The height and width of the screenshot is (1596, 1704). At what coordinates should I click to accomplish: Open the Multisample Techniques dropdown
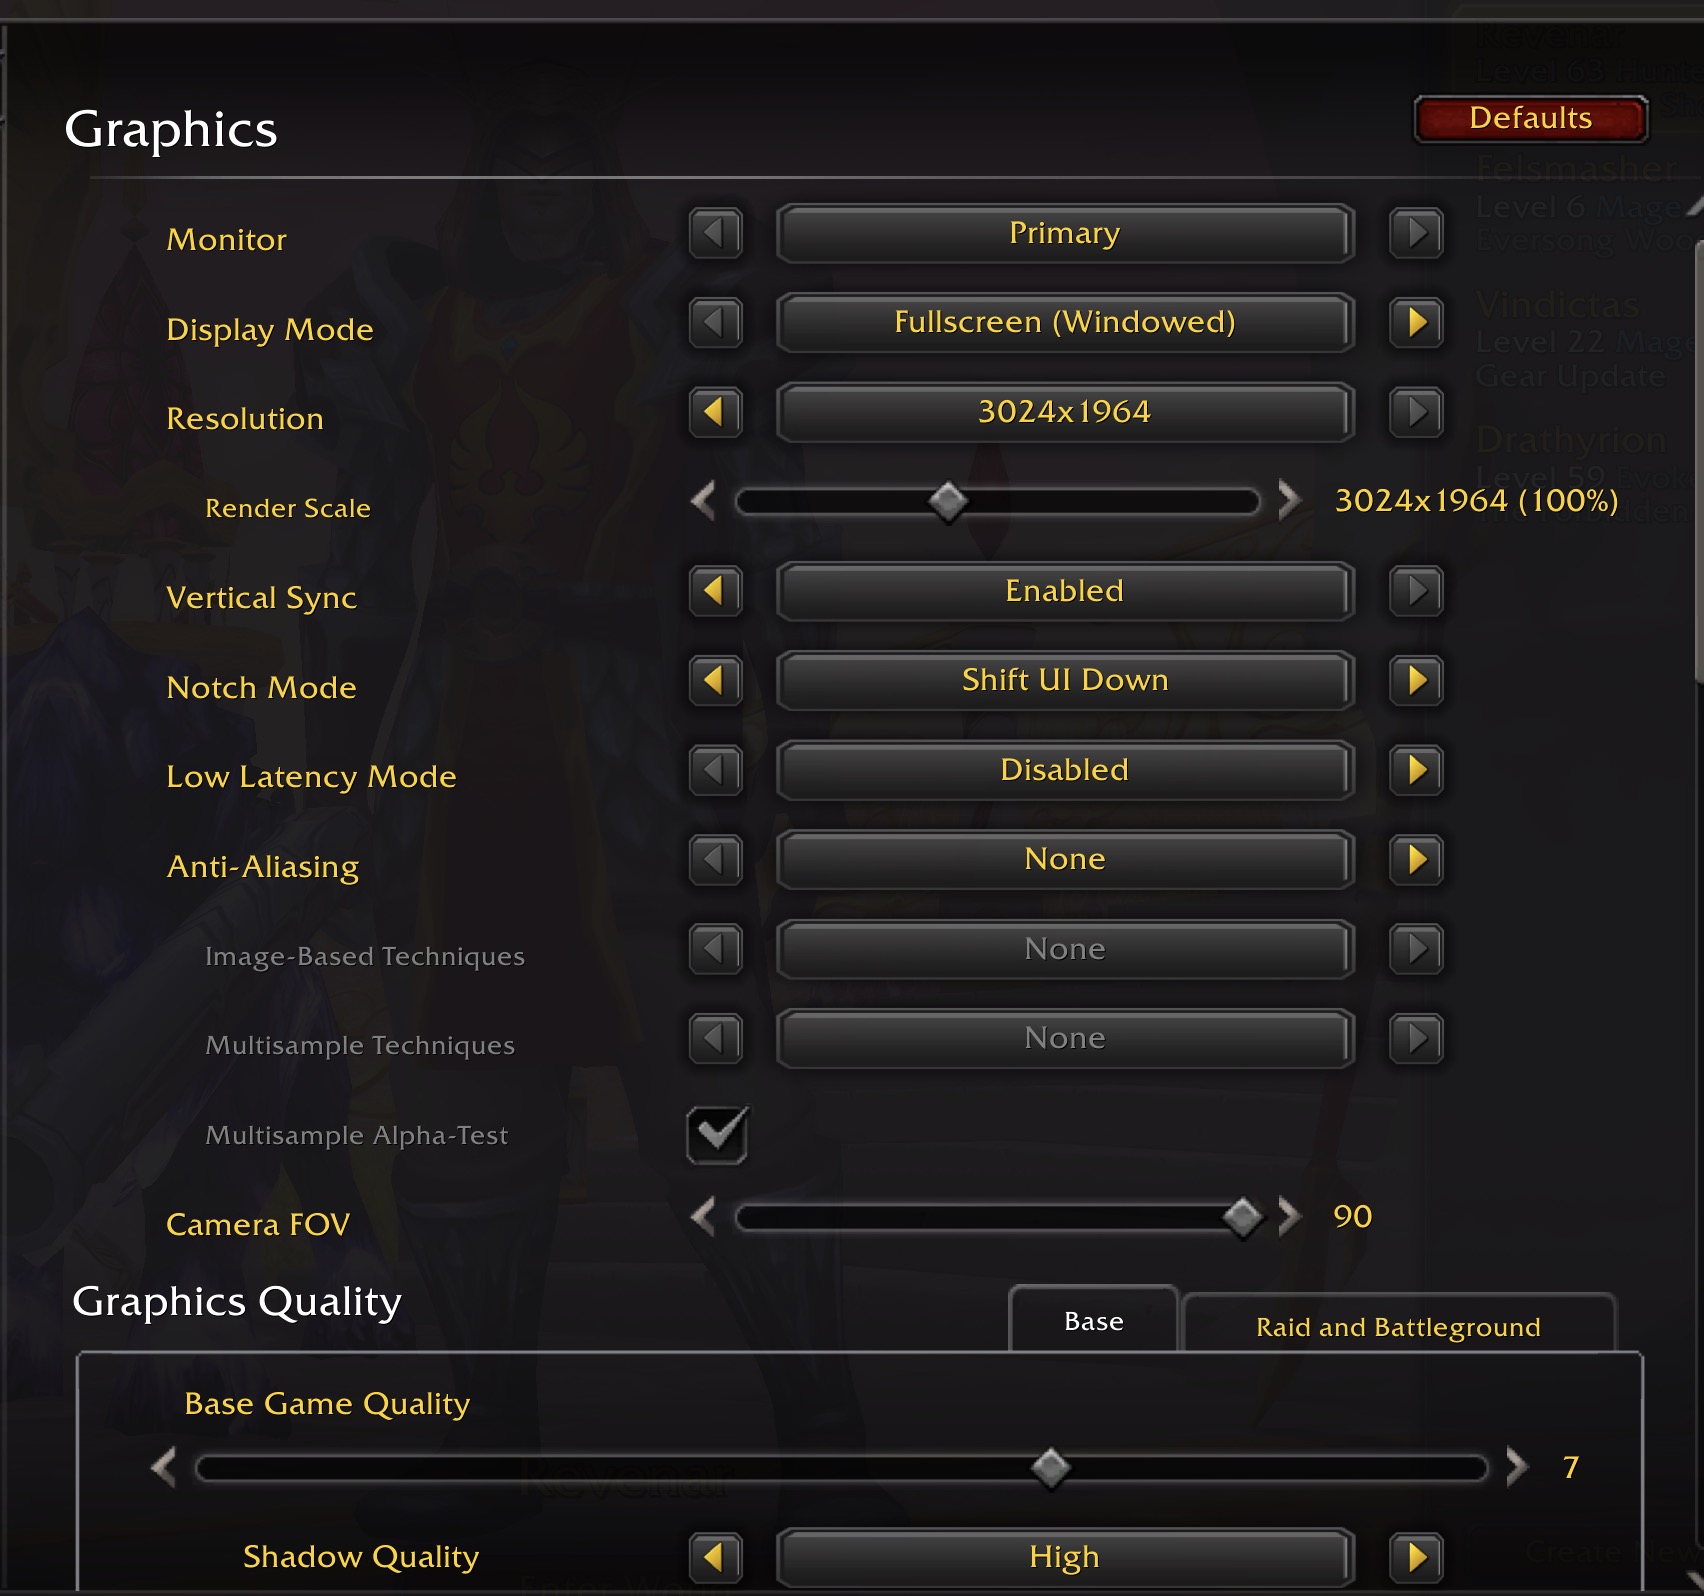1065,1038
